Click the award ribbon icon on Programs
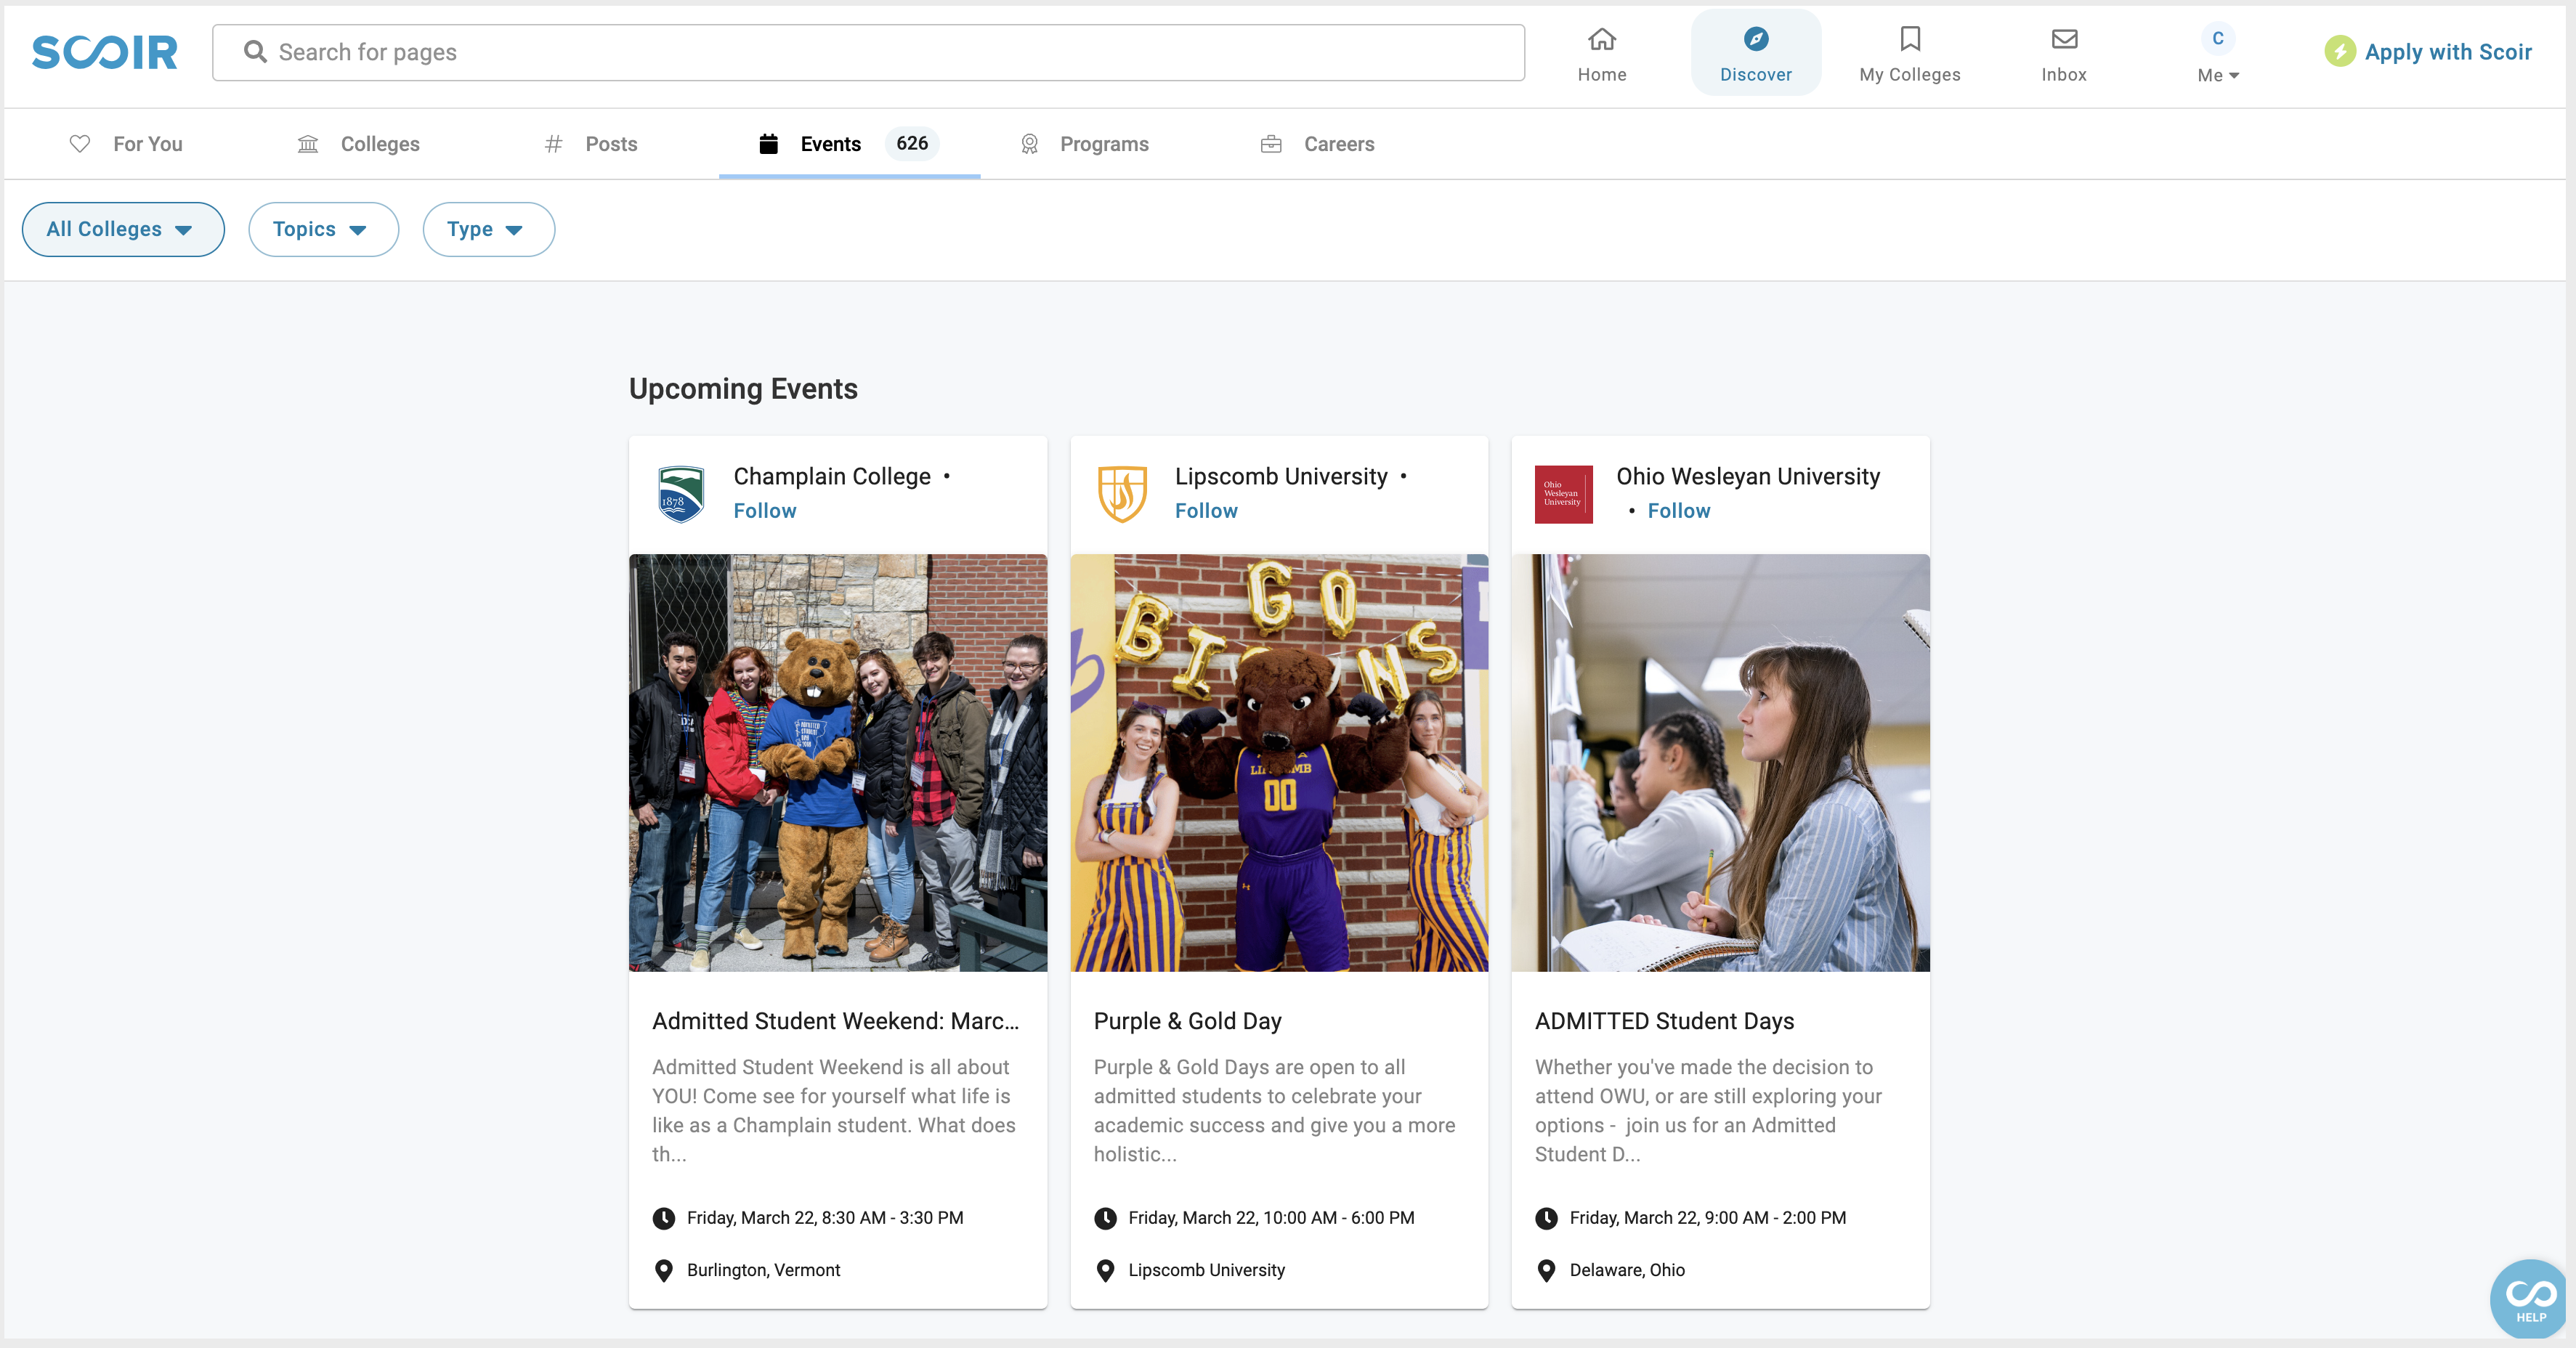The width and height of the screenshot is (2576, 1348). coord(1029,144)
